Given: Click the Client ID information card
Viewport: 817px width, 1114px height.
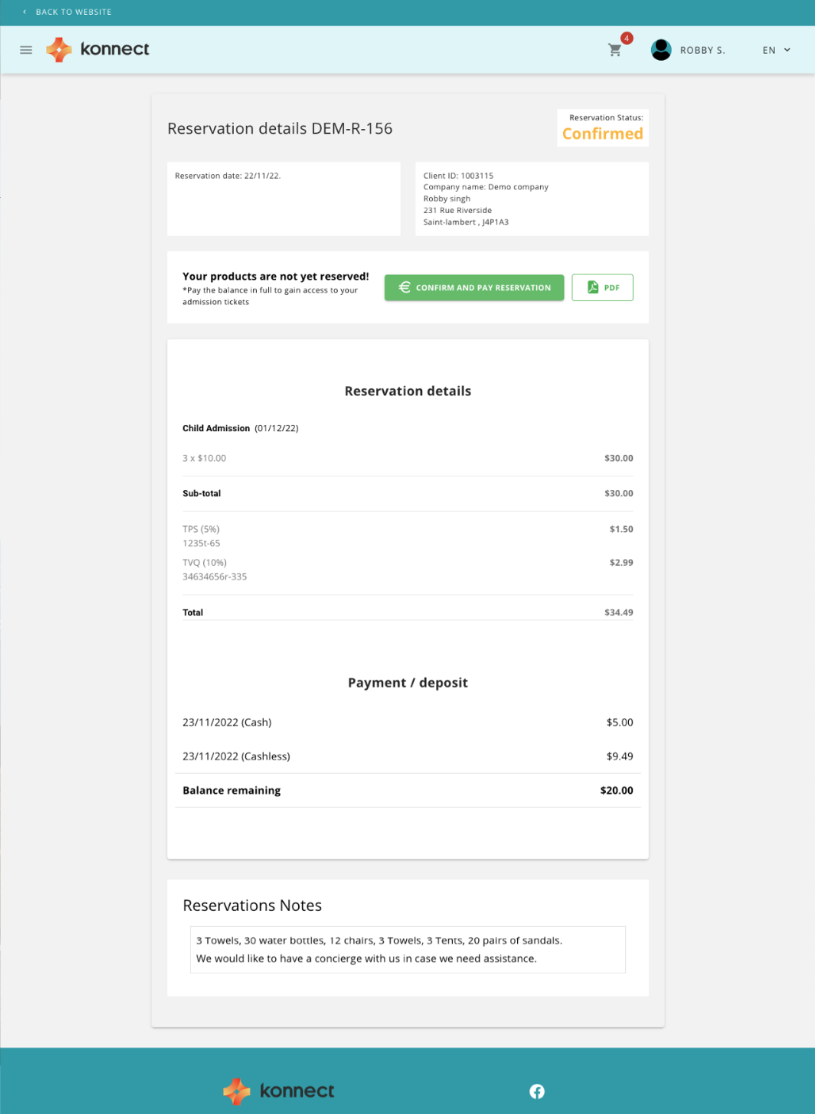Looking at the screenshot, I should [x=532, y=199].
